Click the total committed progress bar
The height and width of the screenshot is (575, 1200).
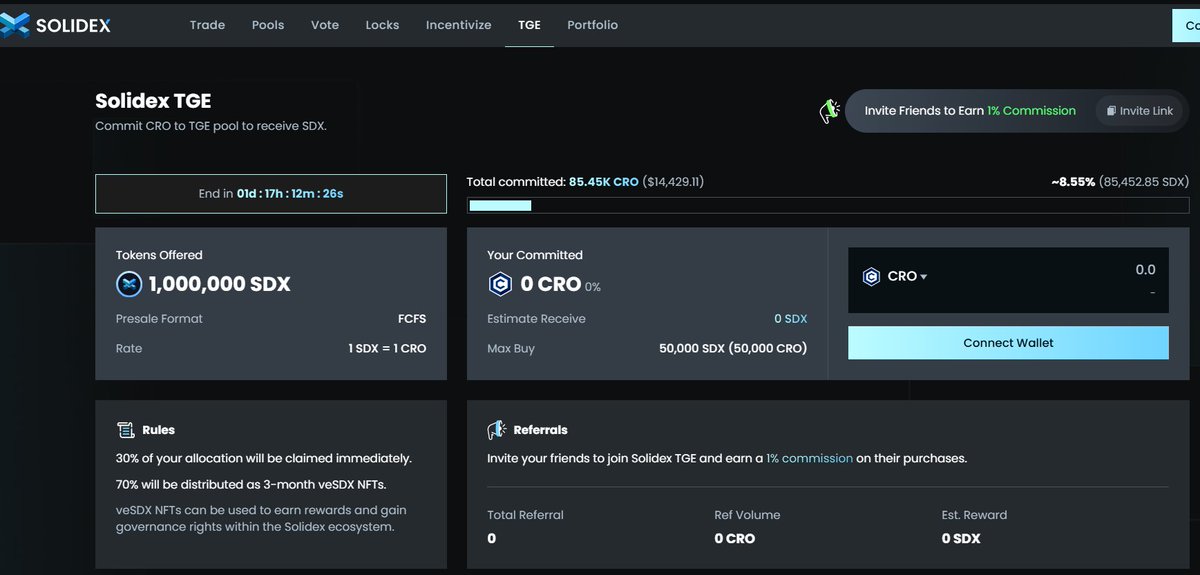pyautogui.click(x=828, y=206)
